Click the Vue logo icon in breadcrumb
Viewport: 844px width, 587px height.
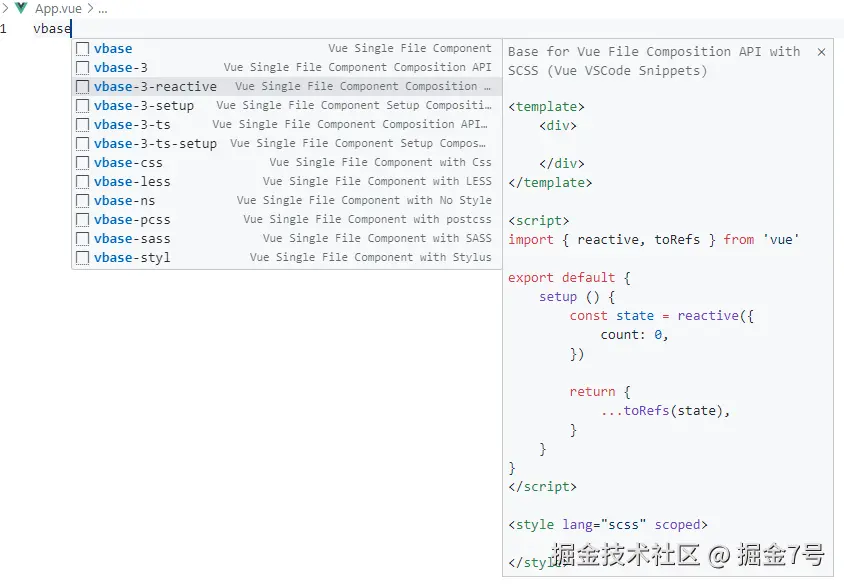point(21,8)
